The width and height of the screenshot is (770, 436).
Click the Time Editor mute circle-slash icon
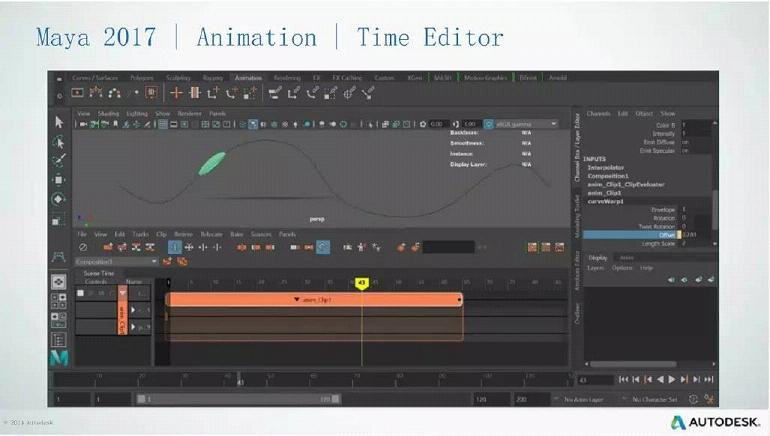[x=83, y=247]
